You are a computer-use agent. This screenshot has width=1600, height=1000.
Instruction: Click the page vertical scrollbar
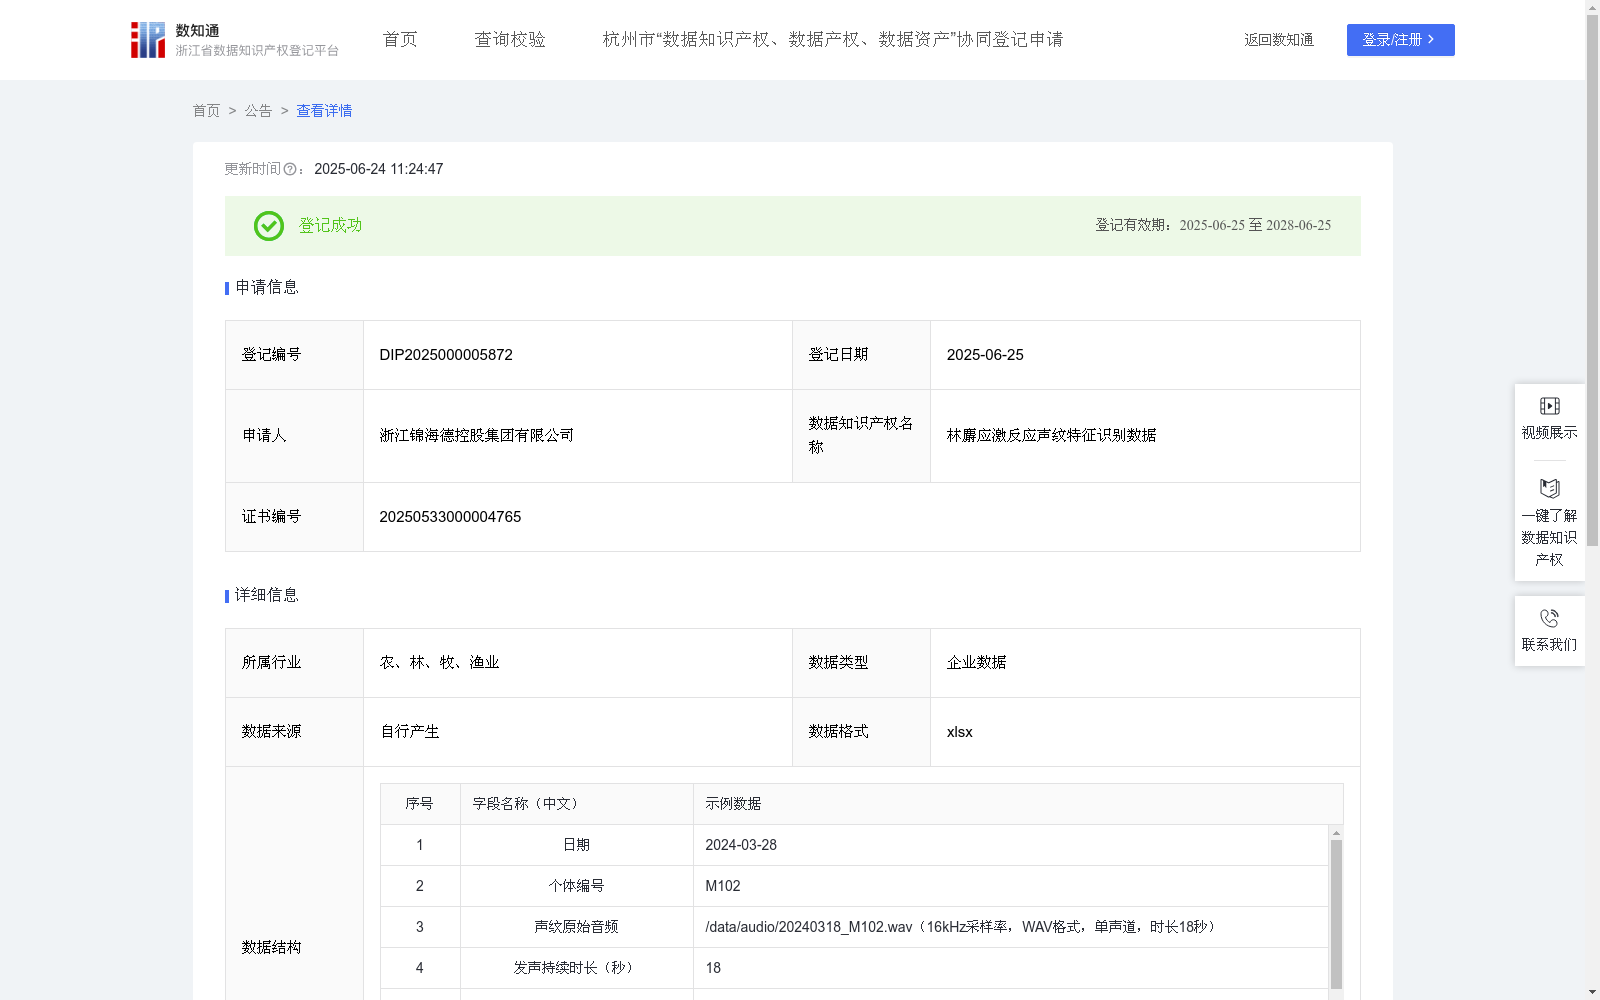coord(1592,280)
